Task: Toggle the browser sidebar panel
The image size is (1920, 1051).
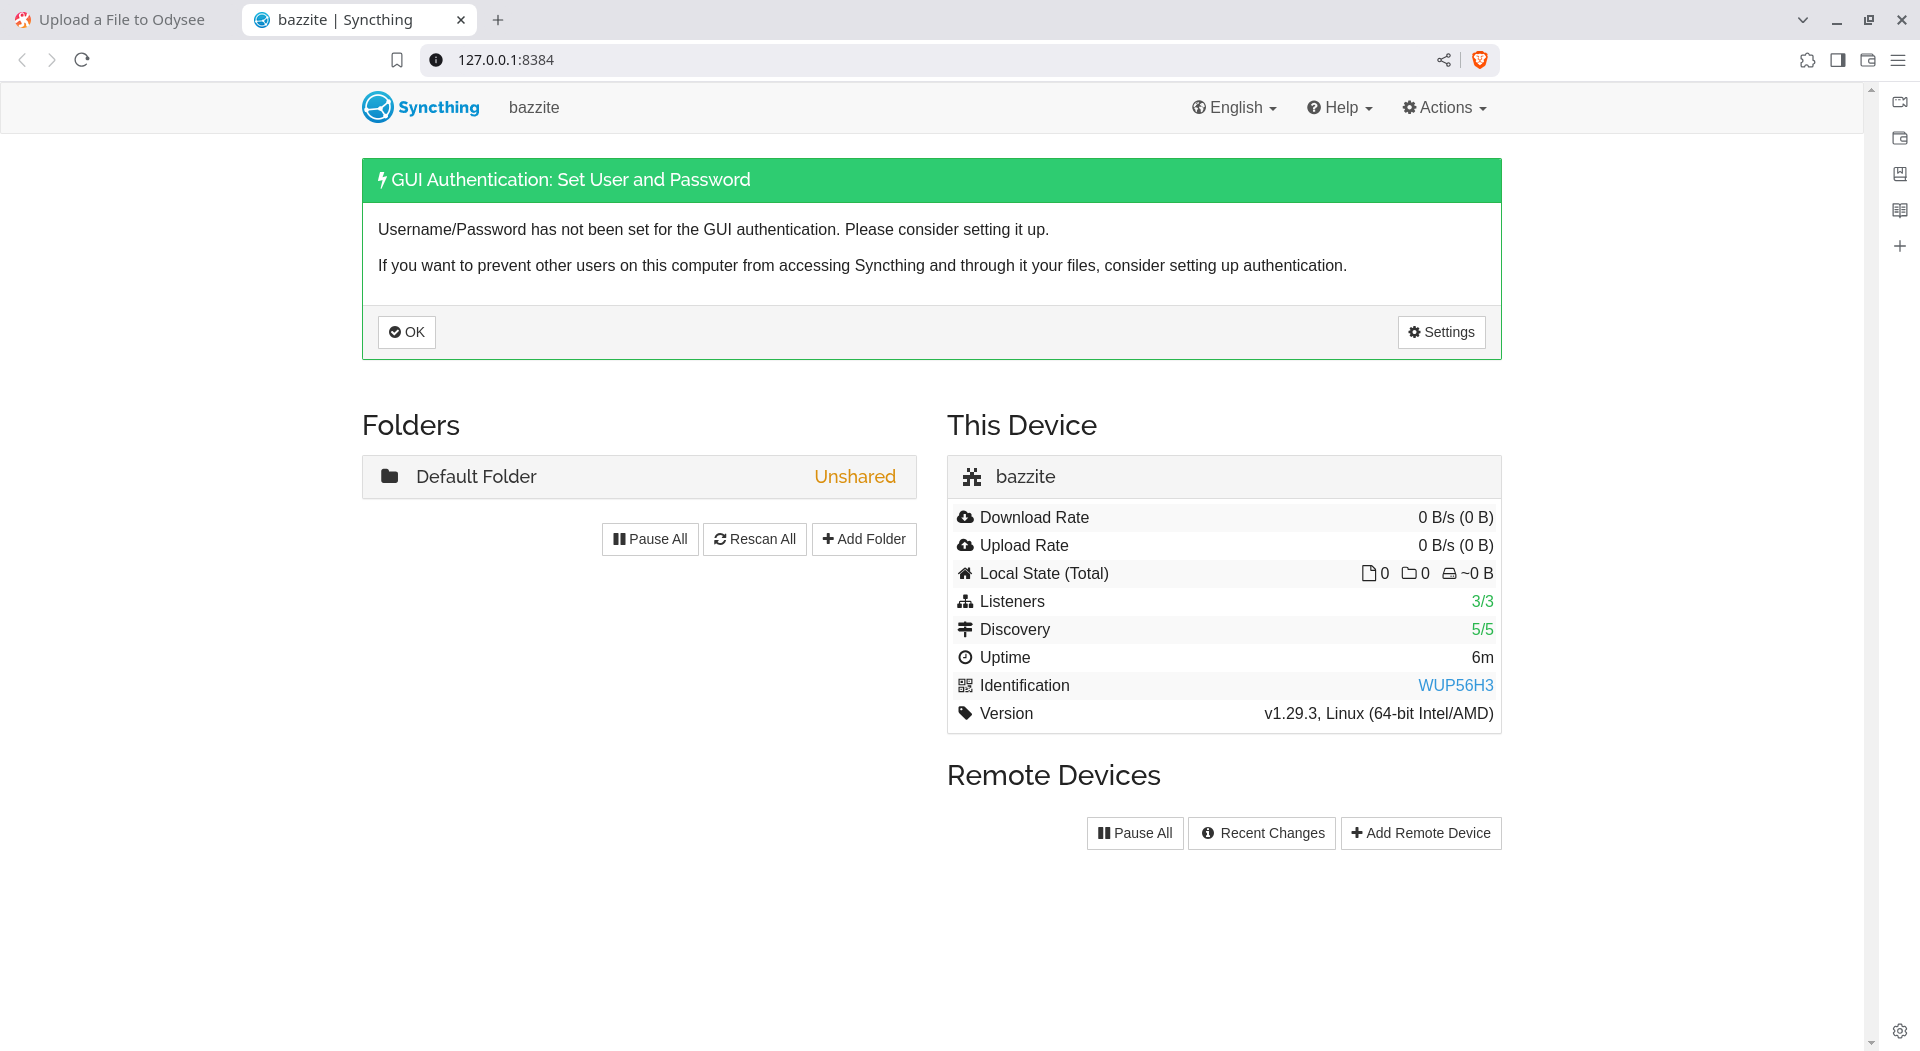Action: (1838, 60)
